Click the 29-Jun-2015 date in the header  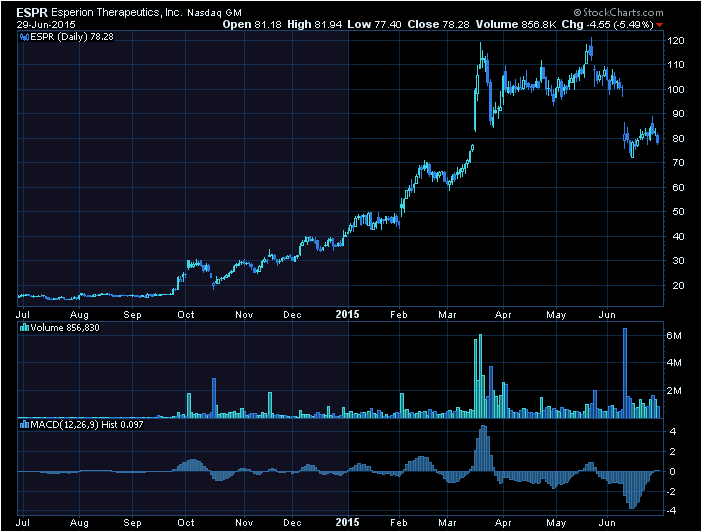tap(46, 25)
